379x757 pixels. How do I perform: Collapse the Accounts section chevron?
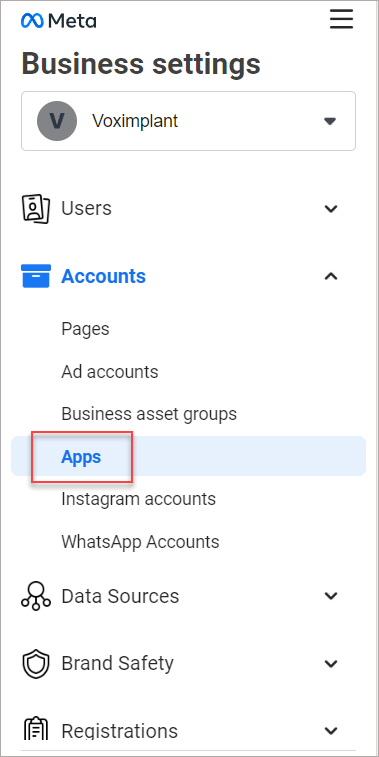click(331, 276)
